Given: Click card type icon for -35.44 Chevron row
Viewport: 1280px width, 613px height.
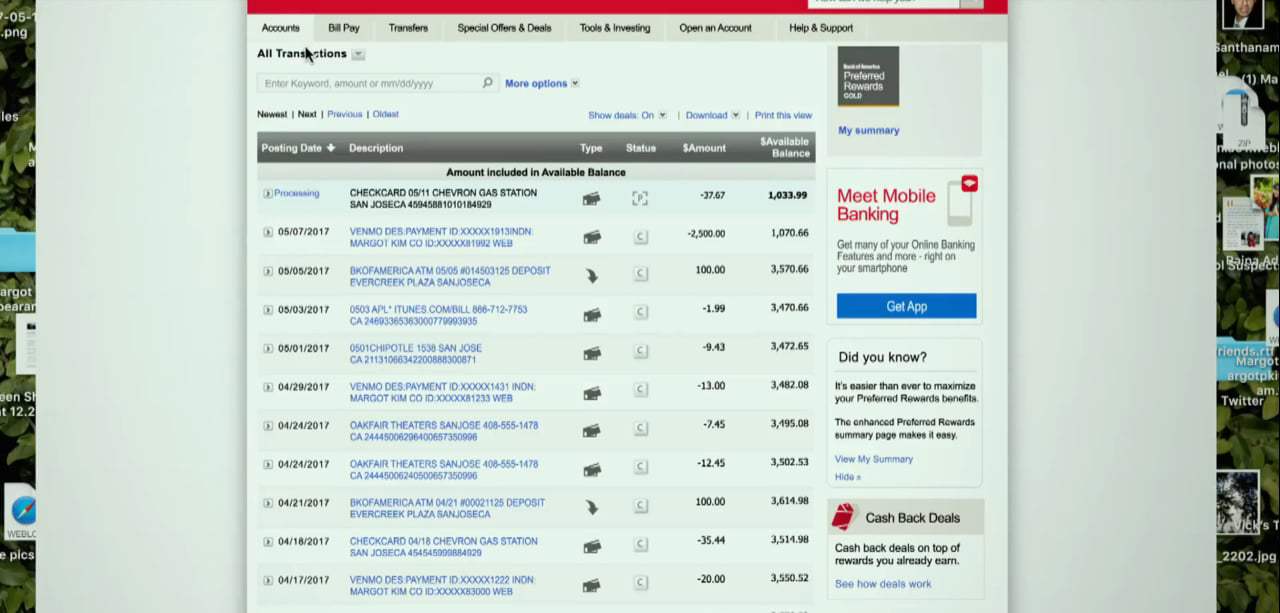Looking at the screenshot, I should coord(592,547).
